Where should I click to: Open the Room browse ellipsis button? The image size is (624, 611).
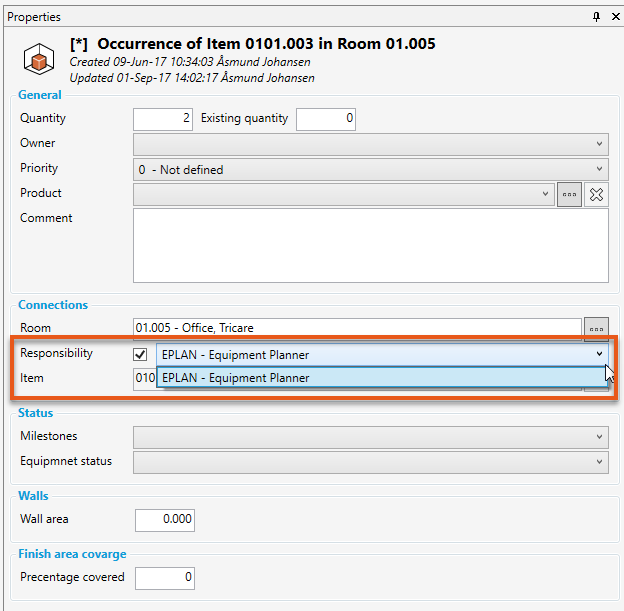596,328
